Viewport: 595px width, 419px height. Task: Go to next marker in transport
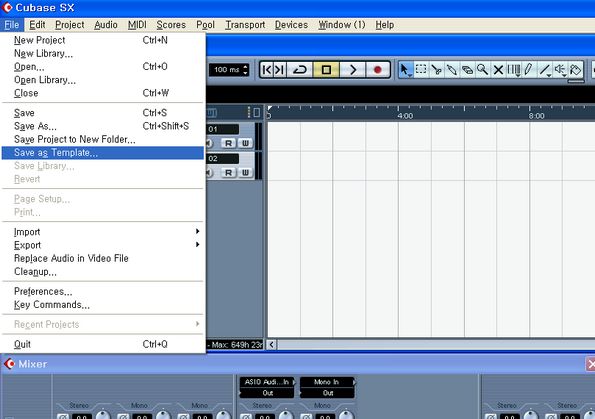pyautogui.click(x=280, y=69)
